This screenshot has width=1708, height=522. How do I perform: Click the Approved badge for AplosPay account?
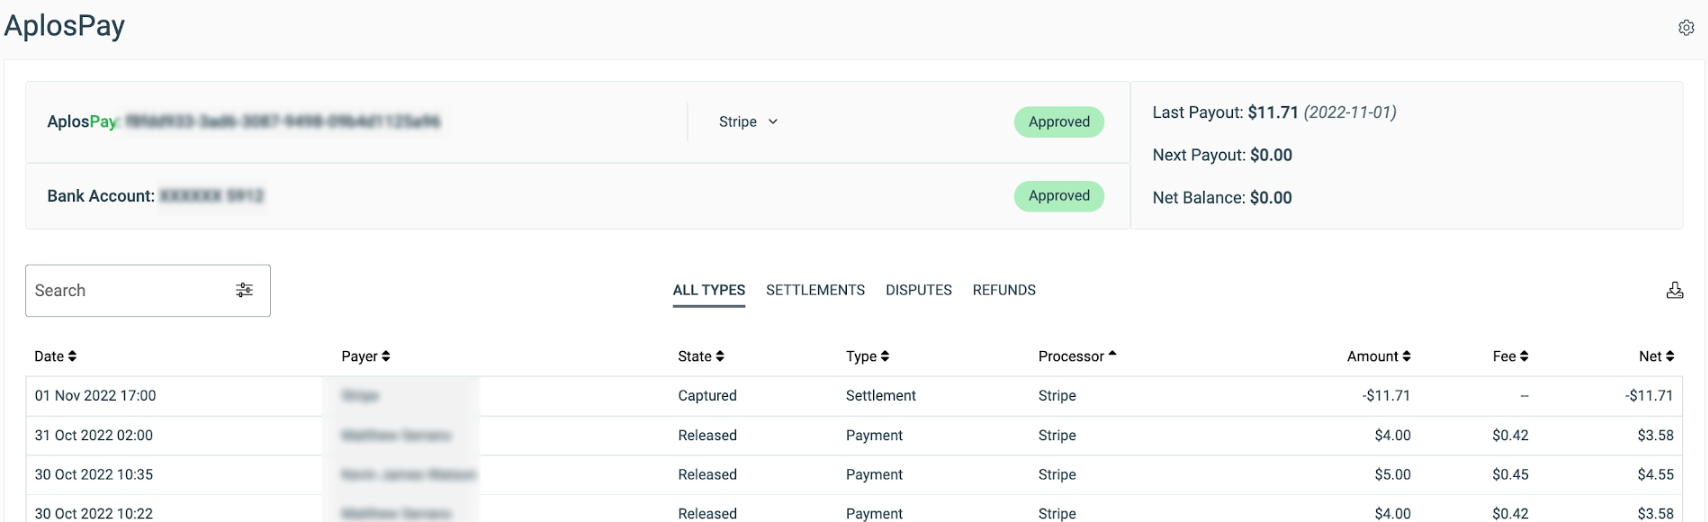point(1059,122)
